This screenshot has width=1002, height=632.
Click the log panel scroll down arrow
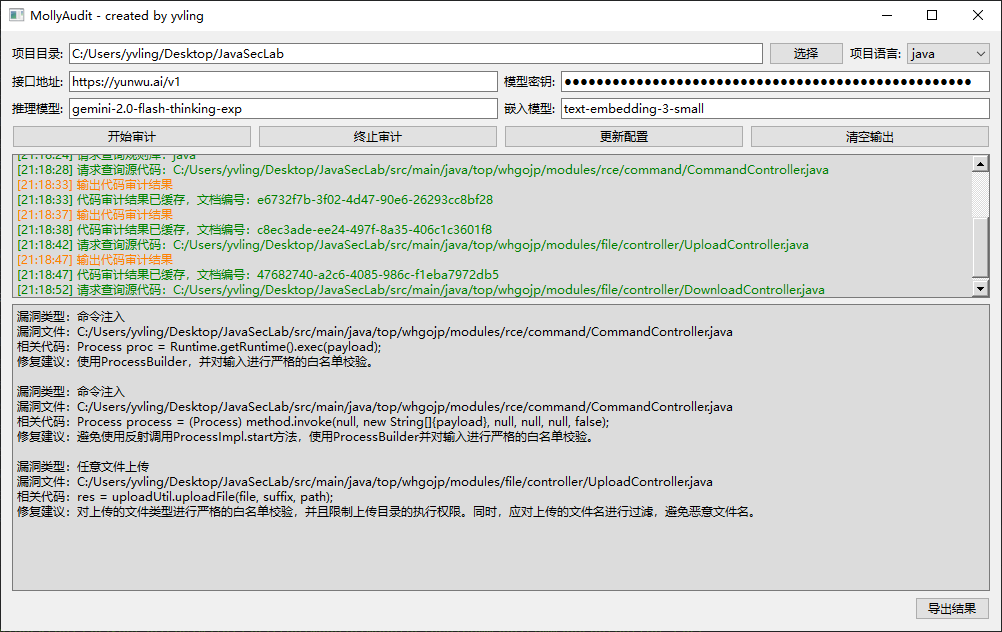point(980,289)
